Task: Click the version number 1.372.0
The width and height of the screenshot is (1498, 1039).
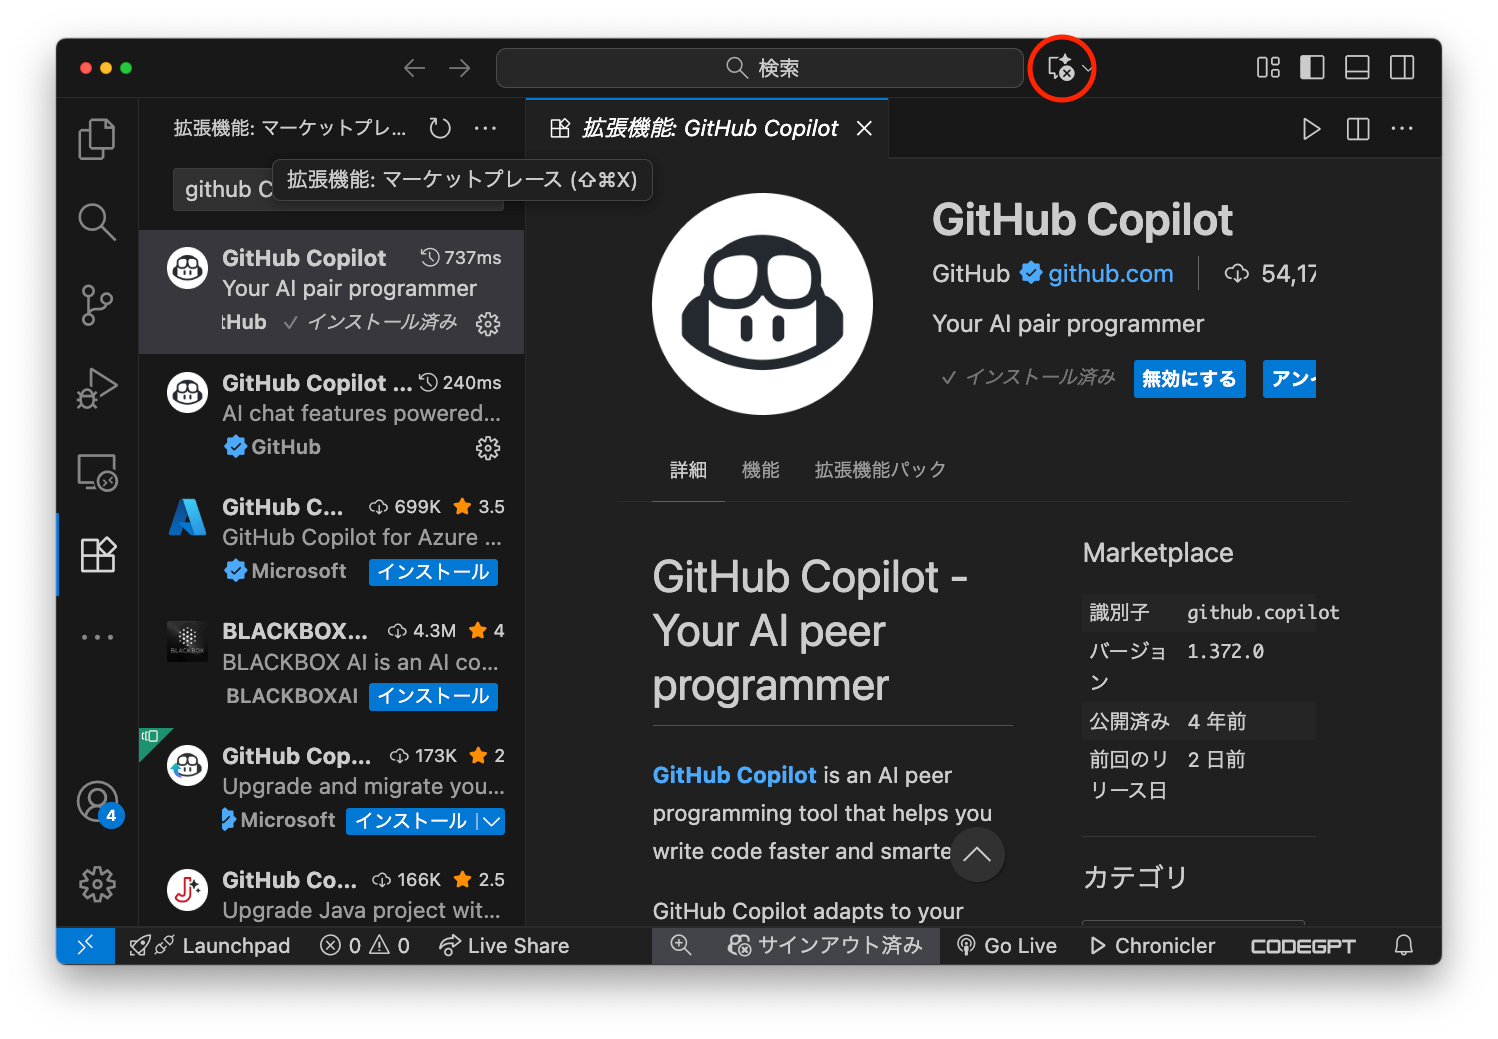Action: coord(1226,651)
